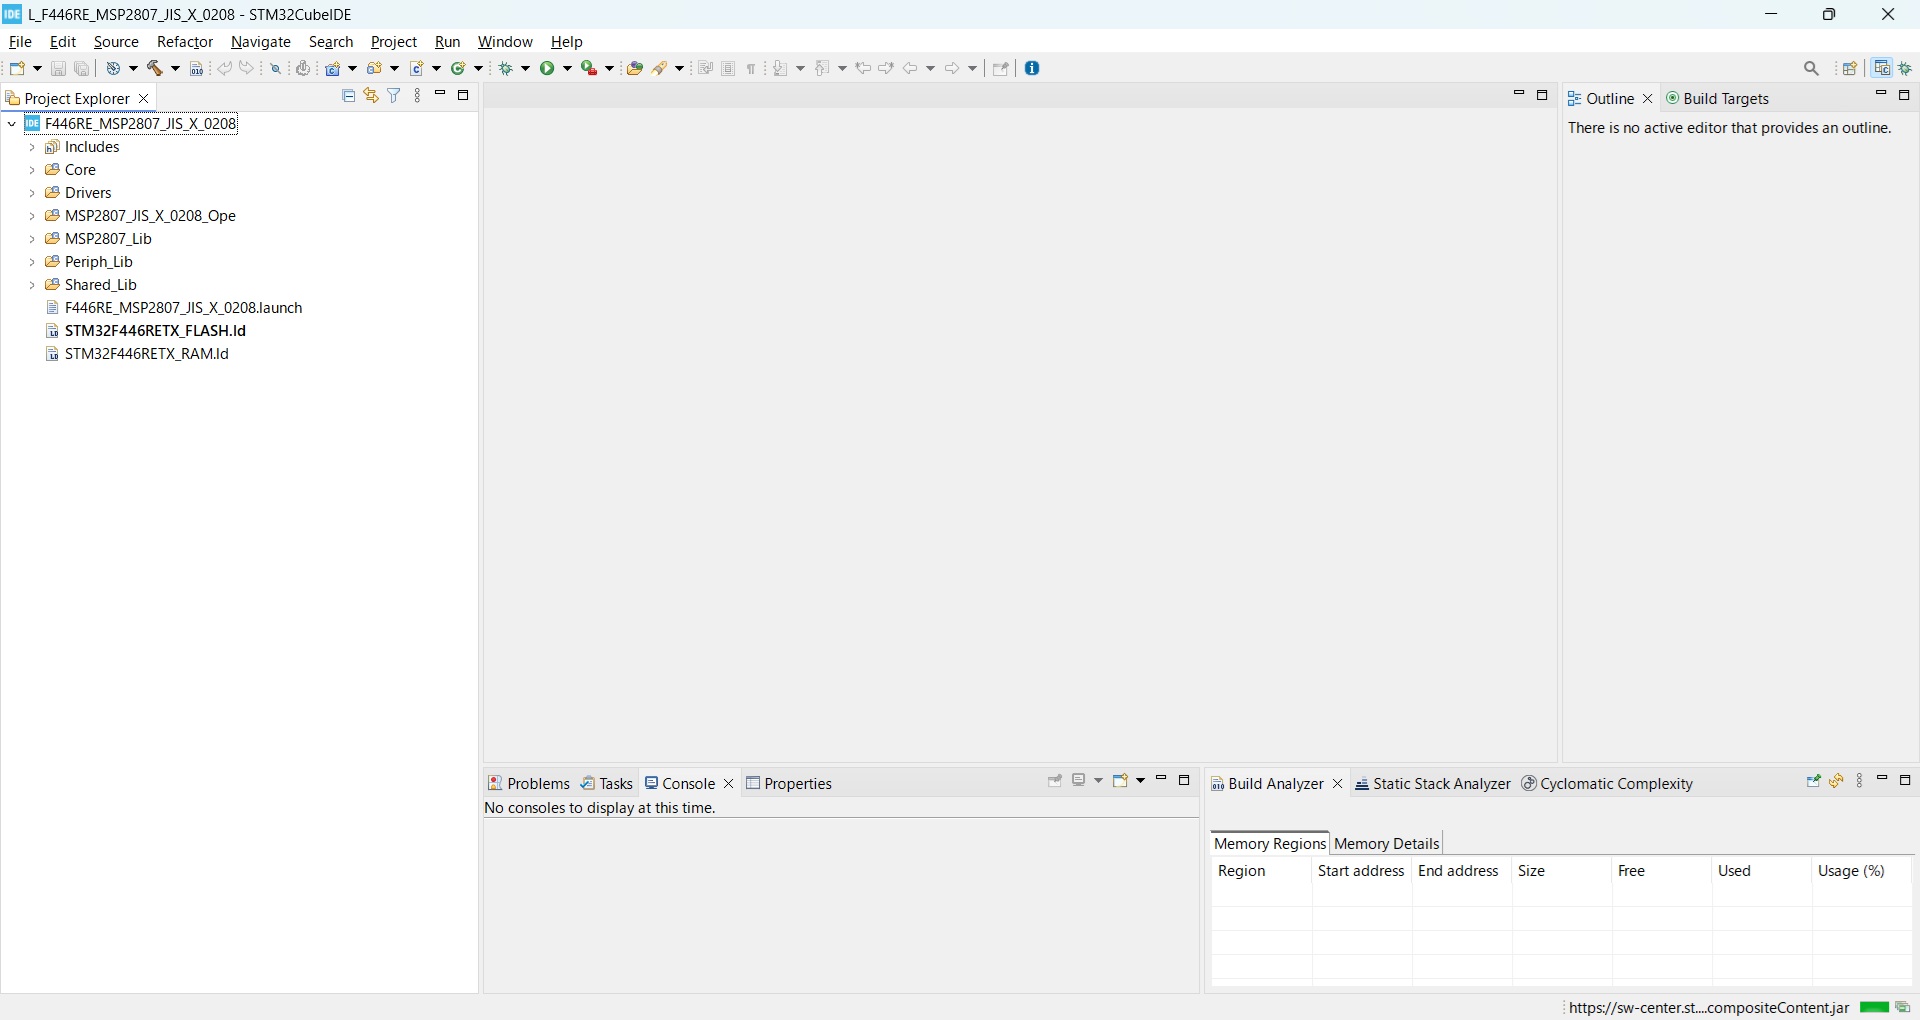Toggle Skip All Breakpoints icon
The height and width of the screenshot is (1020, 1920).
pyautogui.click(x=276, y=69)
